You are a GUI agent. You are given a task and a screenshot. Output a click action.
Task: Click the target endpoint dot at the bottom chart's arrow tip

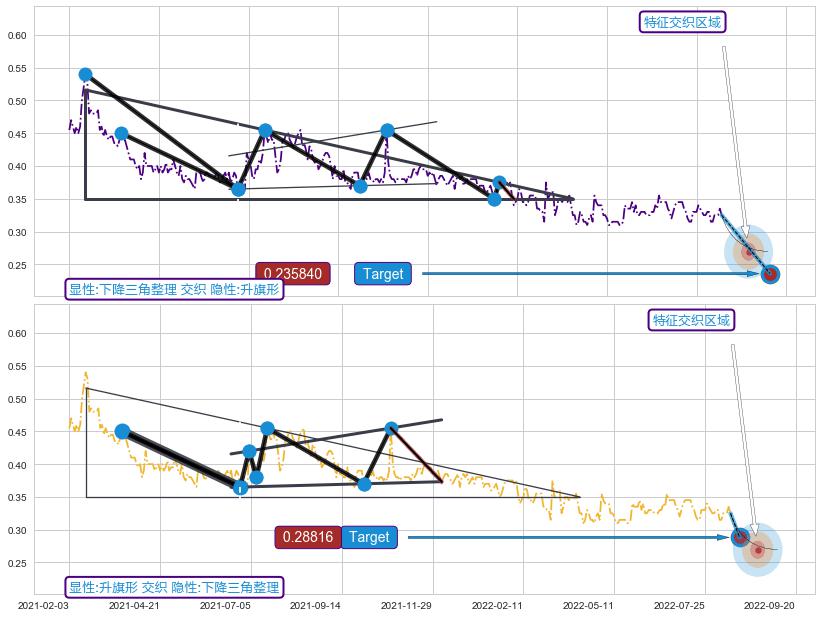click(740, 537)
